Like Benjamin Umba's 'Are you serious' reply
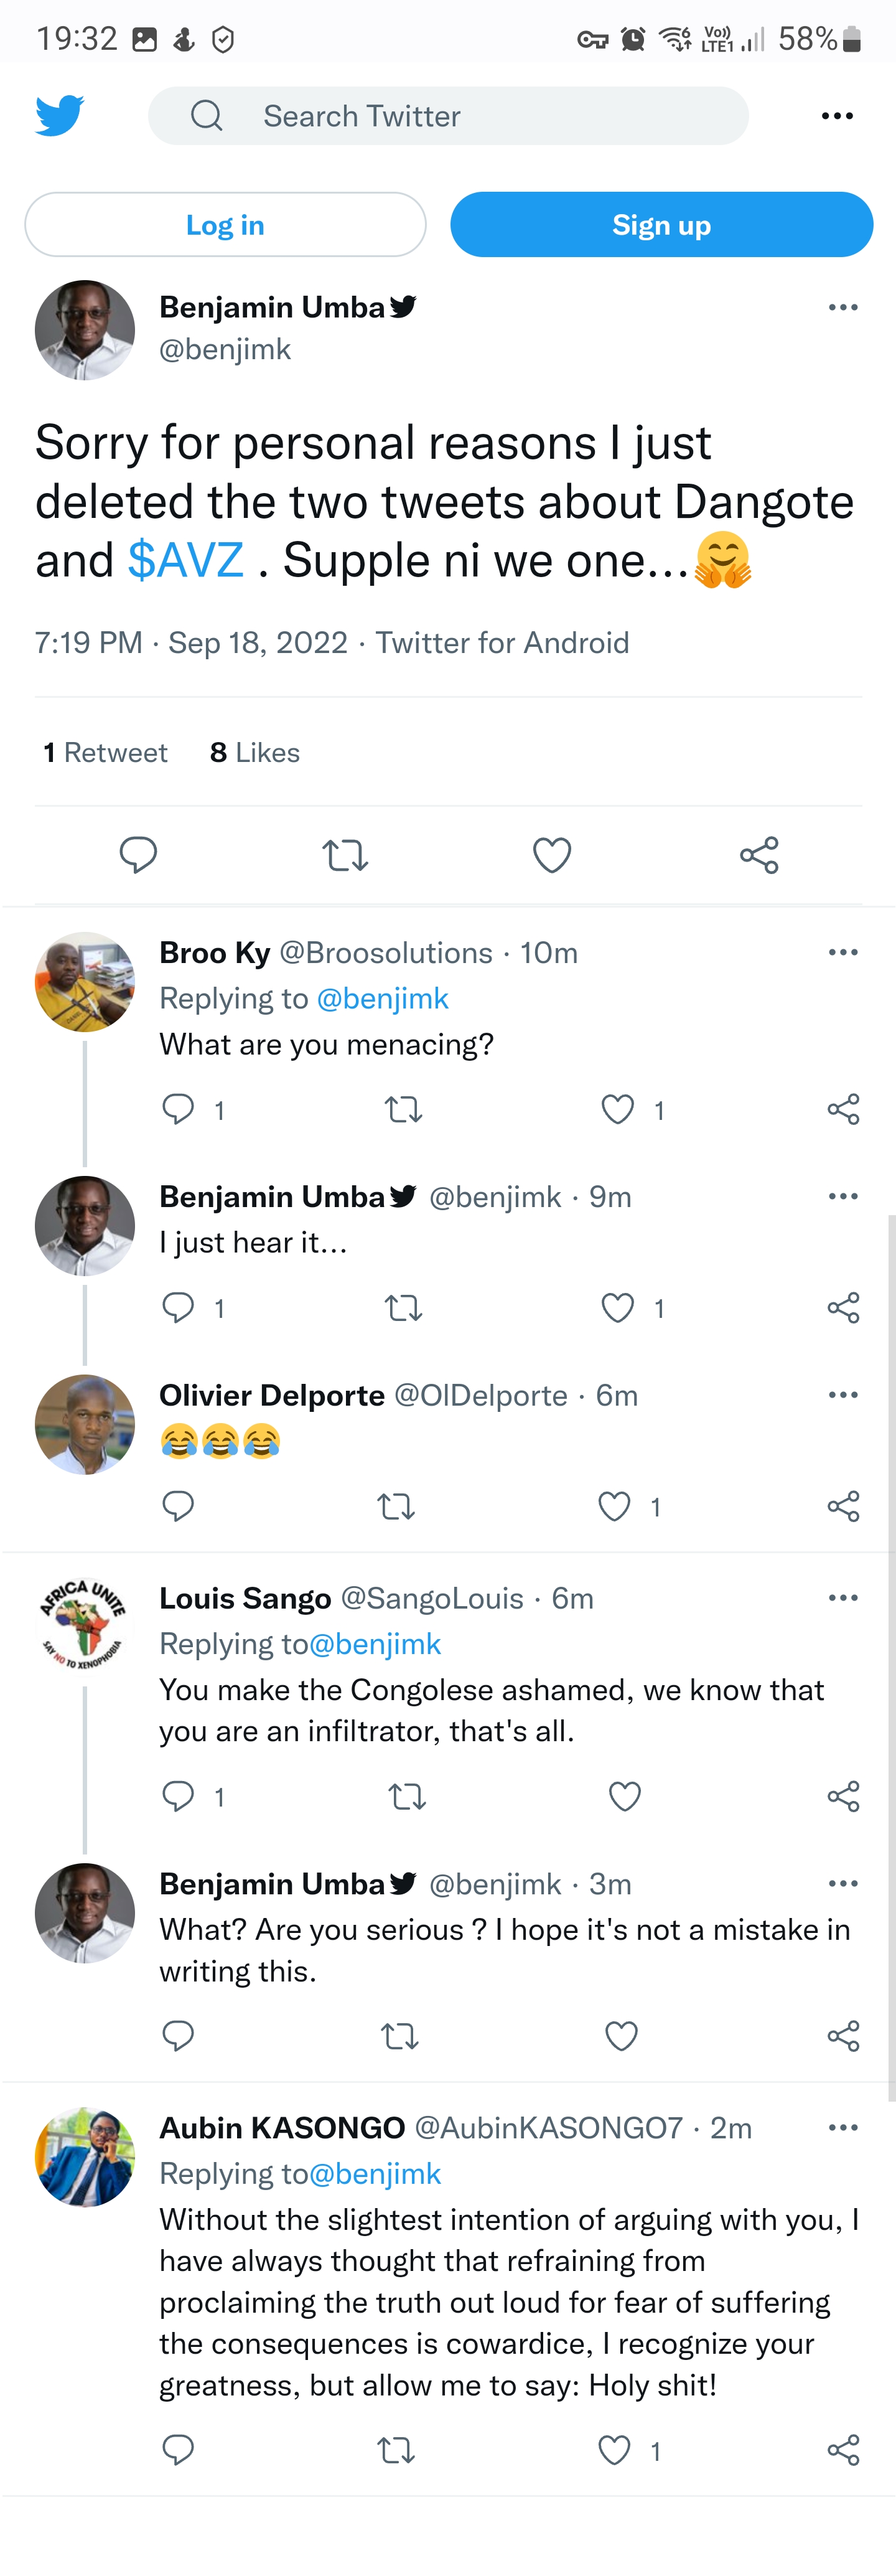Image resolution: width=896 pixels, height=2576 pixels. click(x=621, y=2036)
